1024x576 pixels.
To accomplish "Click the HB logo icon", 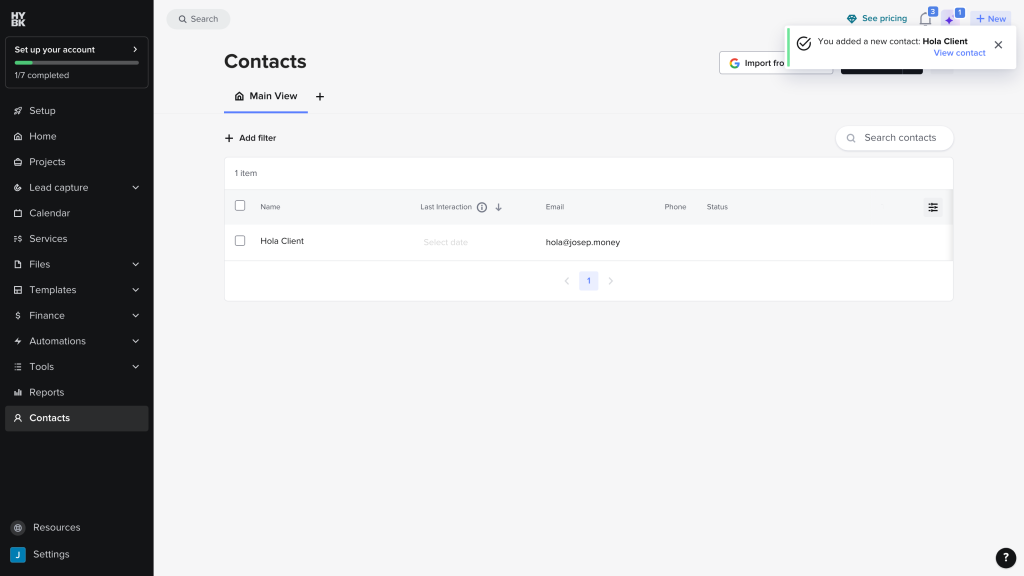I will click(x=18, y=19).
